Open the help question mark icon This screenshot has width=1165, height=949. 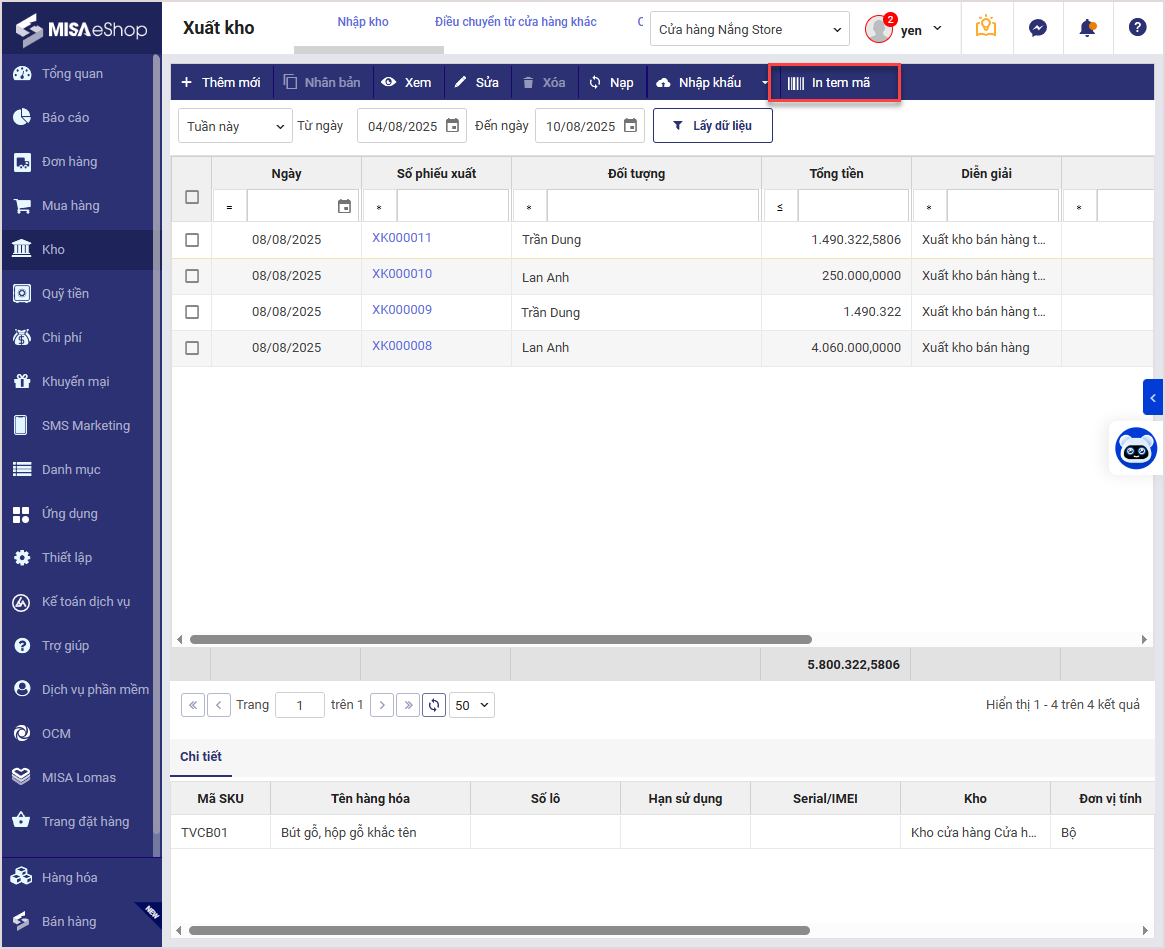[1137, 28]
